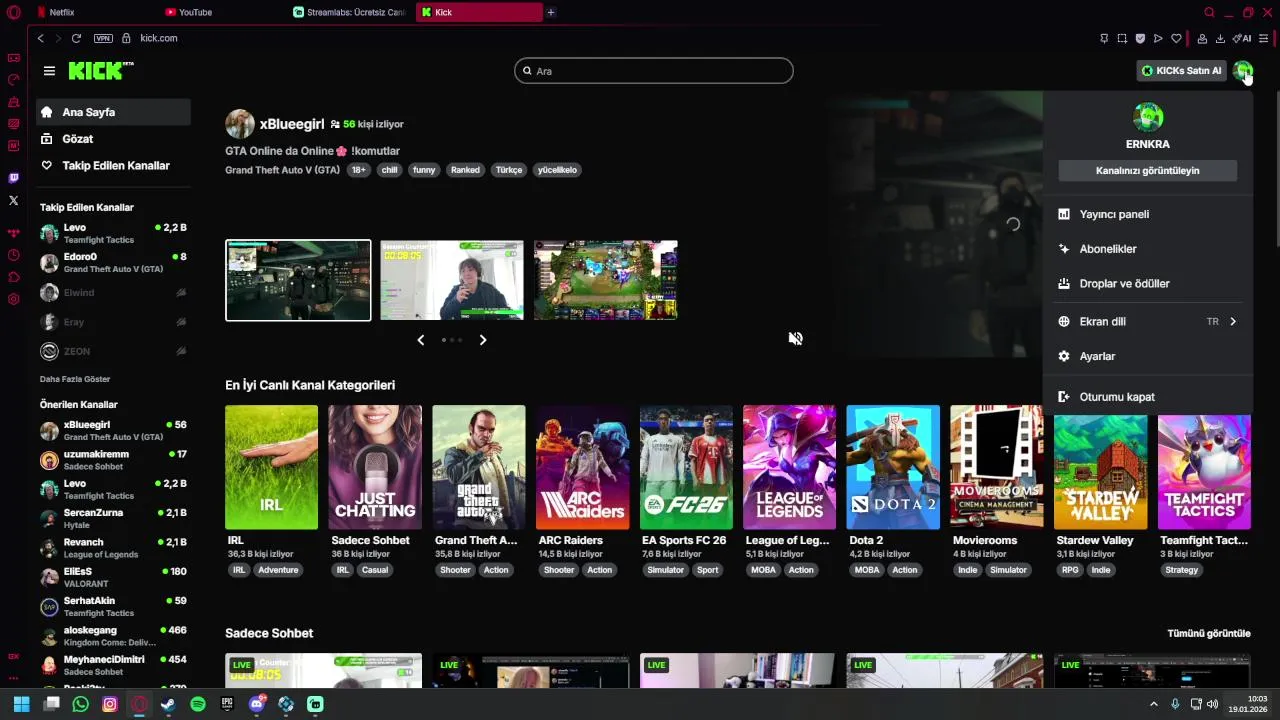Open Gözat in sidebar

(113, 139)
